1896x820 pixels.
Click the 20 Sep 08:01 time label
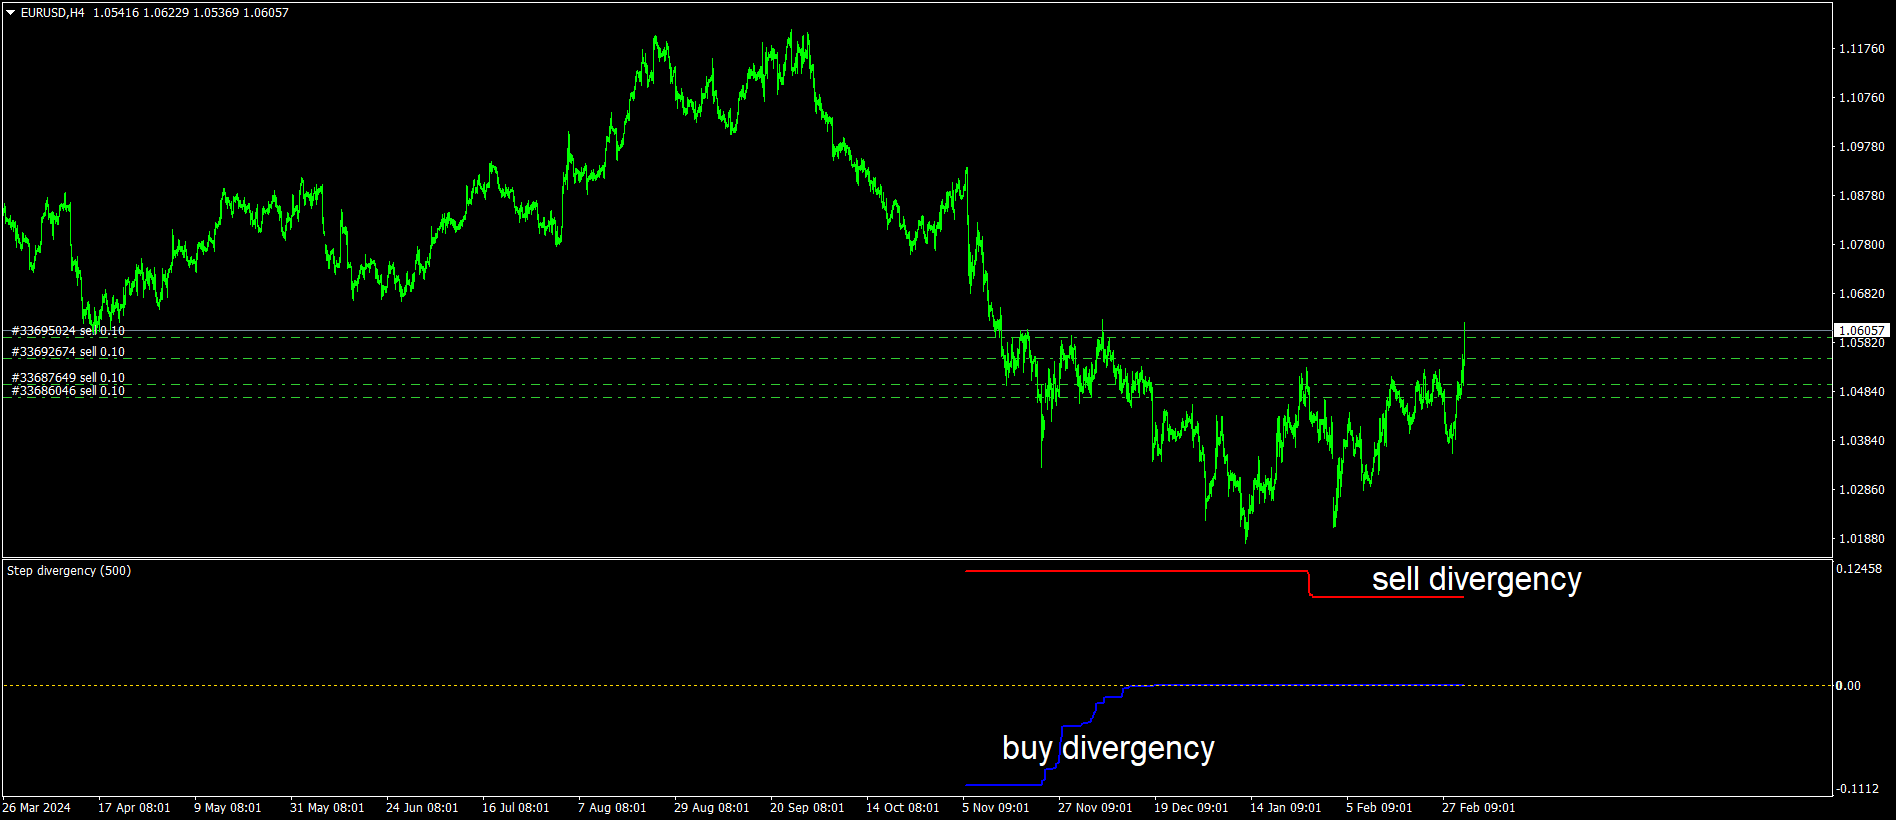pyautogui.click(x=807, y=808)
